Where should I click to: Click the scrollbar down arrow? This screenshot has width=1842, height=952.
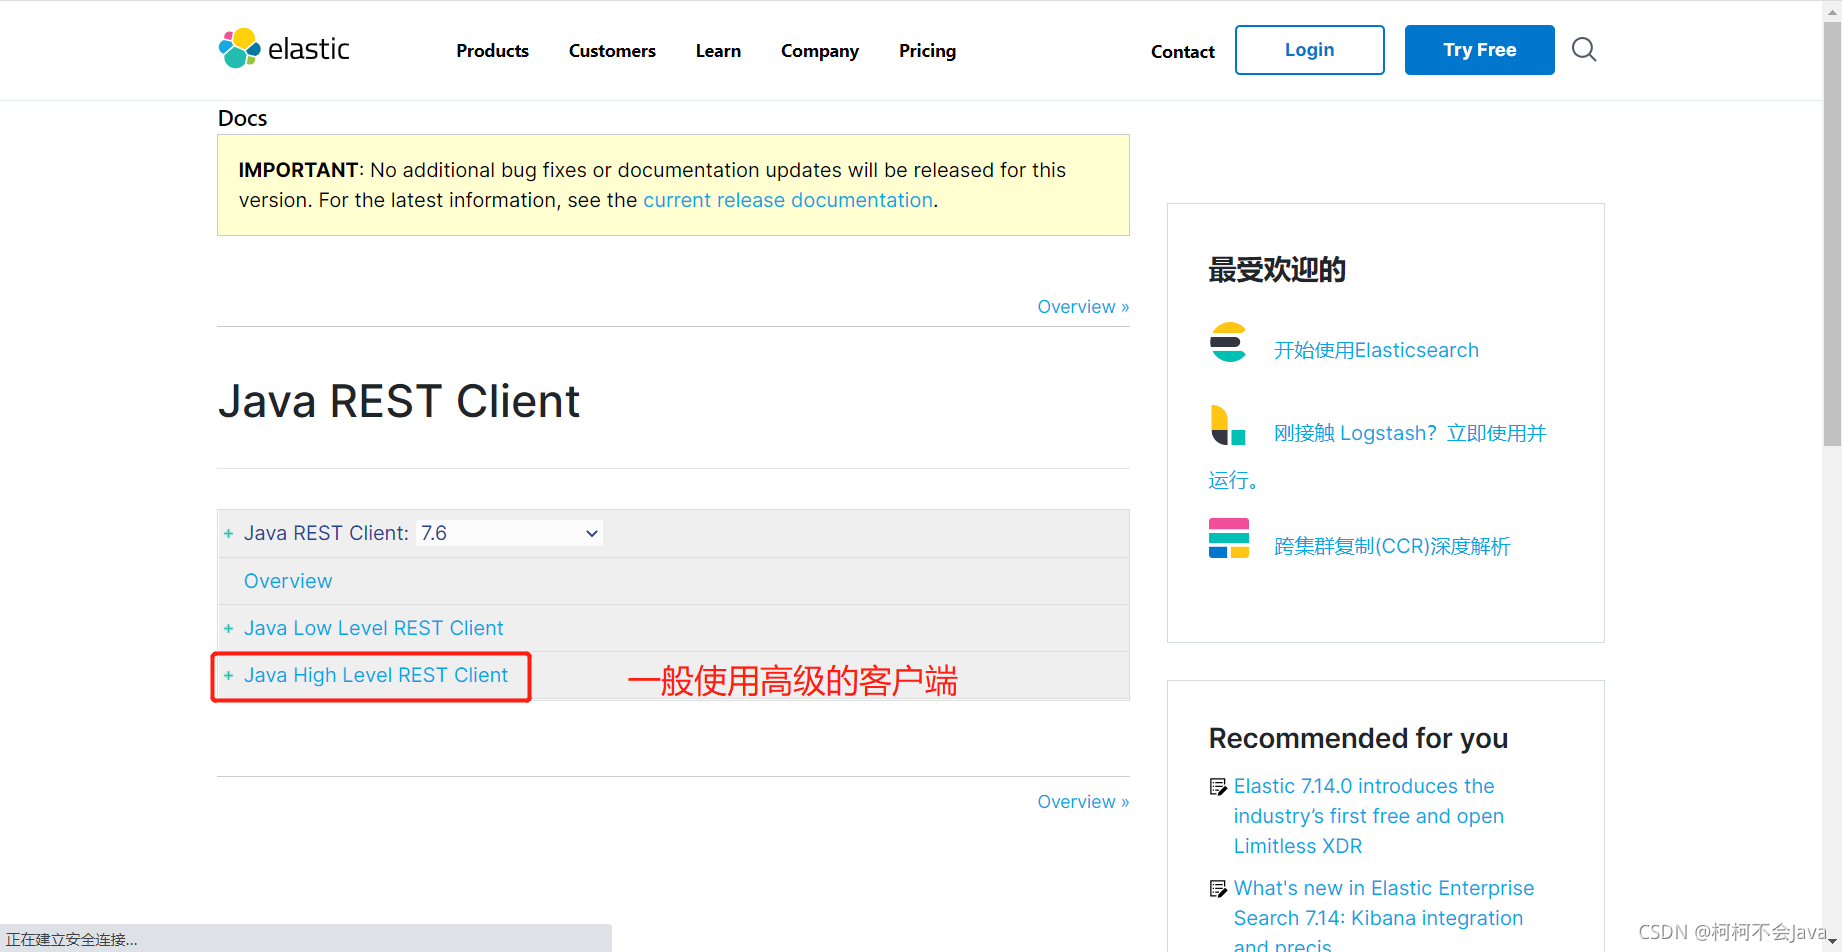pos(1832,943)
